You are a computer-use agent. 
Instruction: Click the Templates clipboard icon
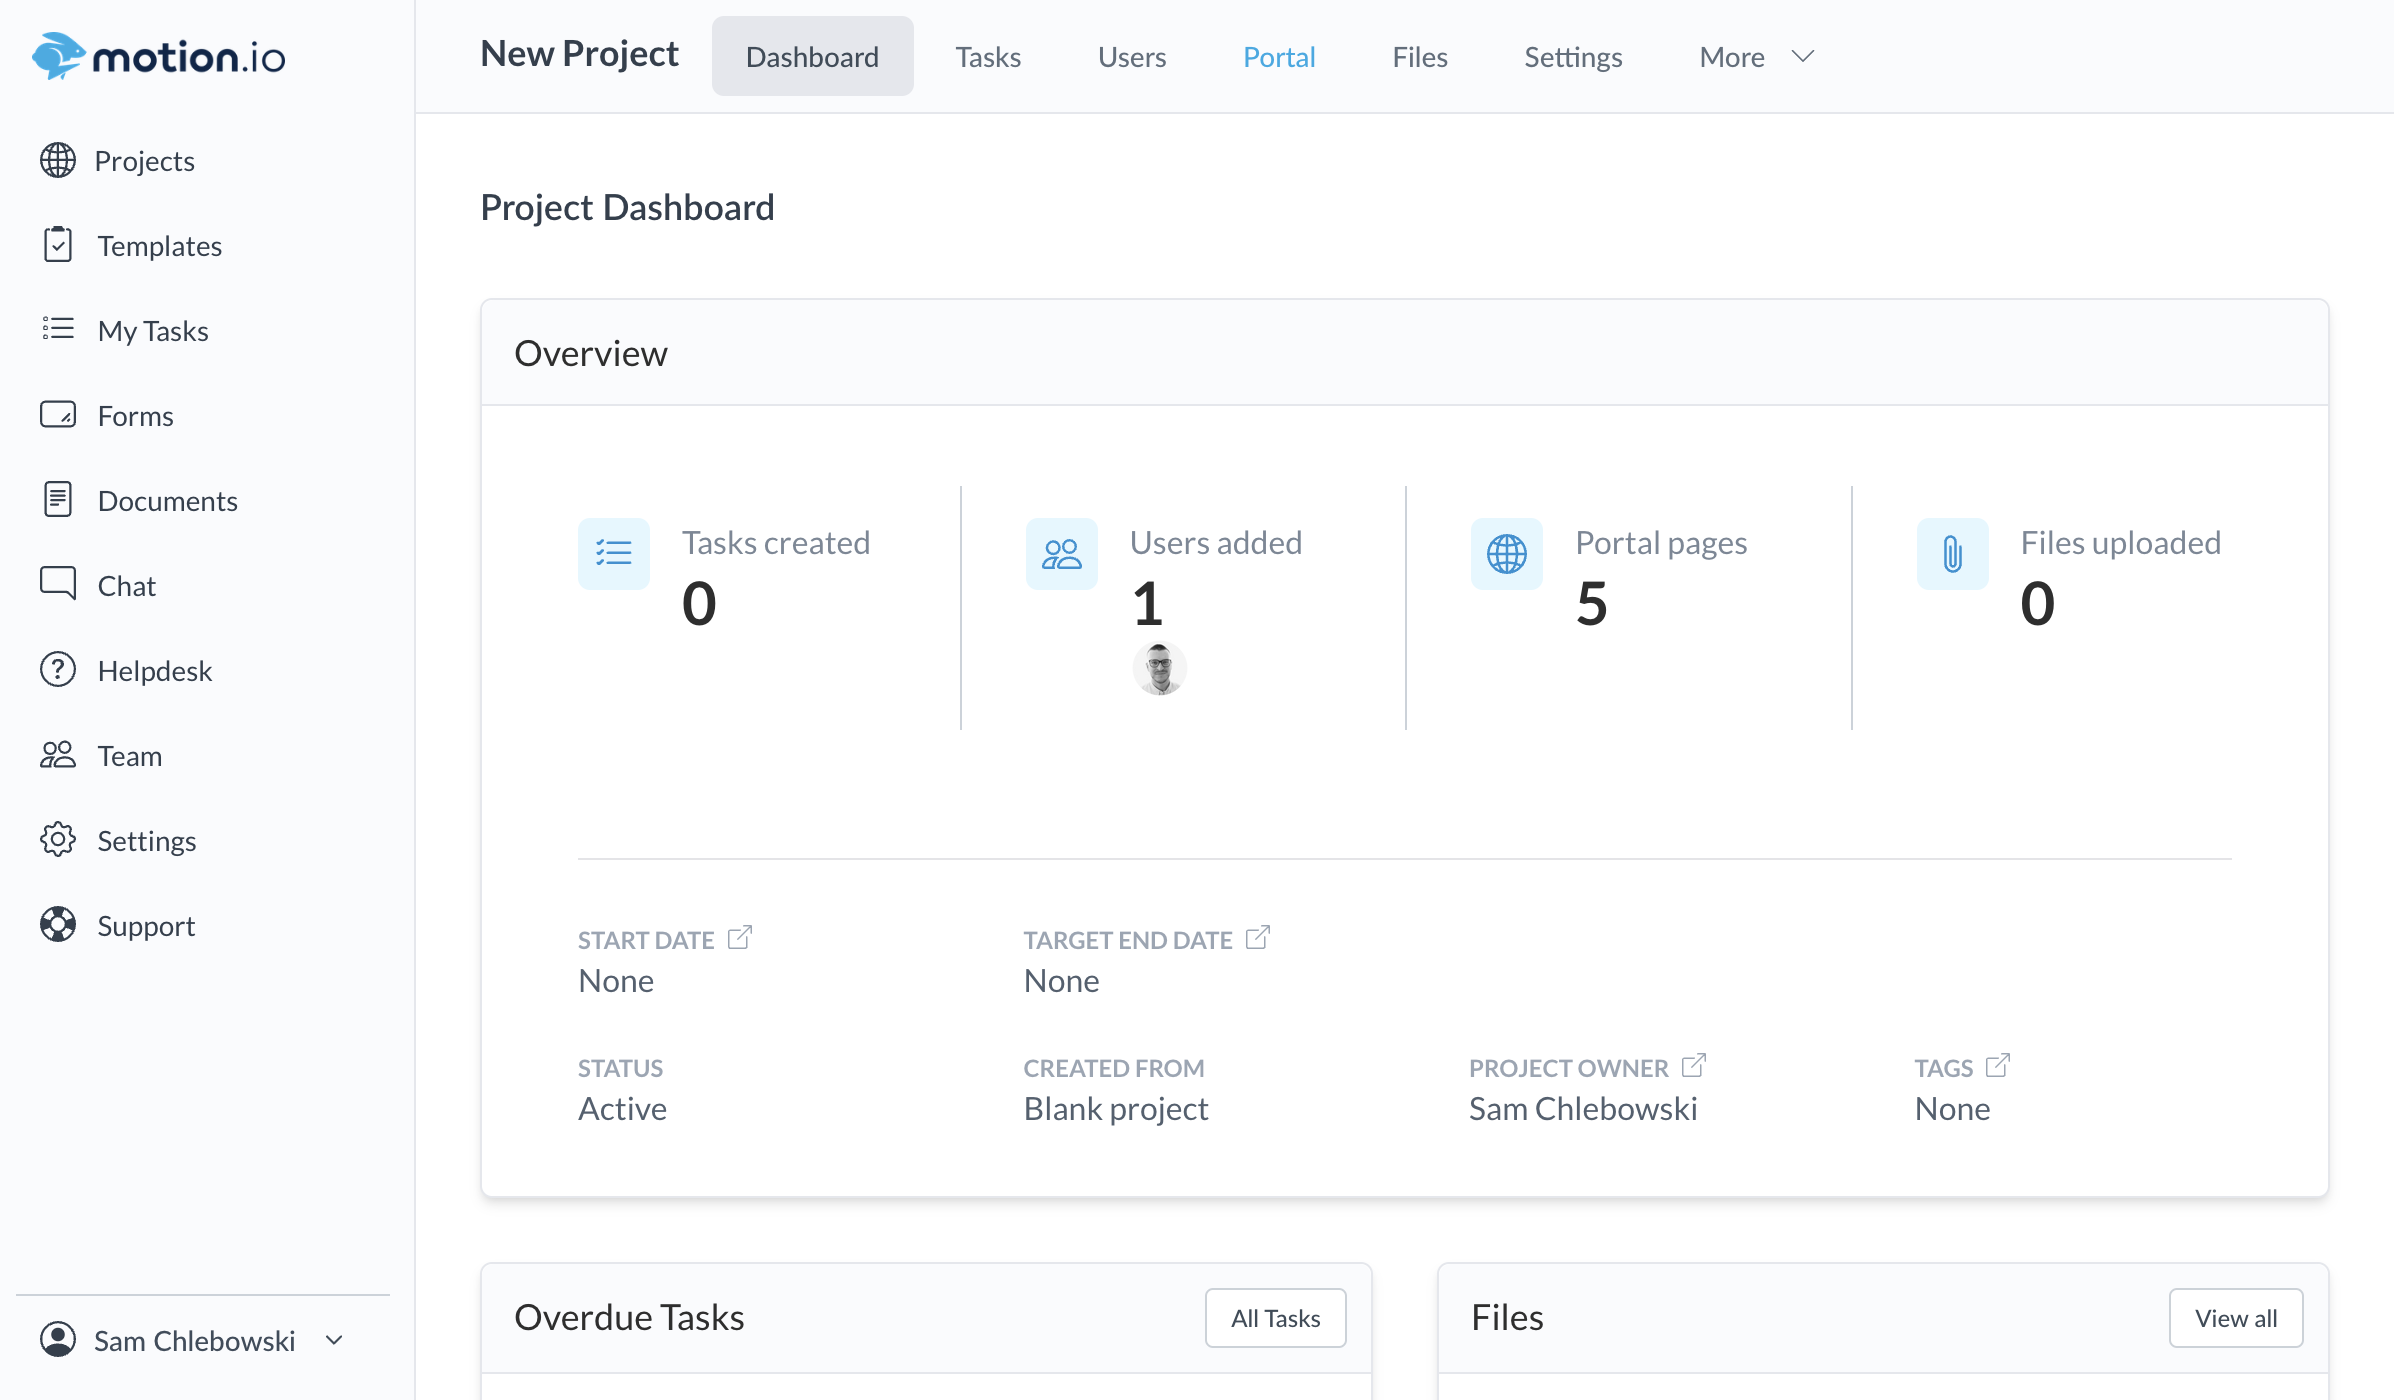coord(58,245)
